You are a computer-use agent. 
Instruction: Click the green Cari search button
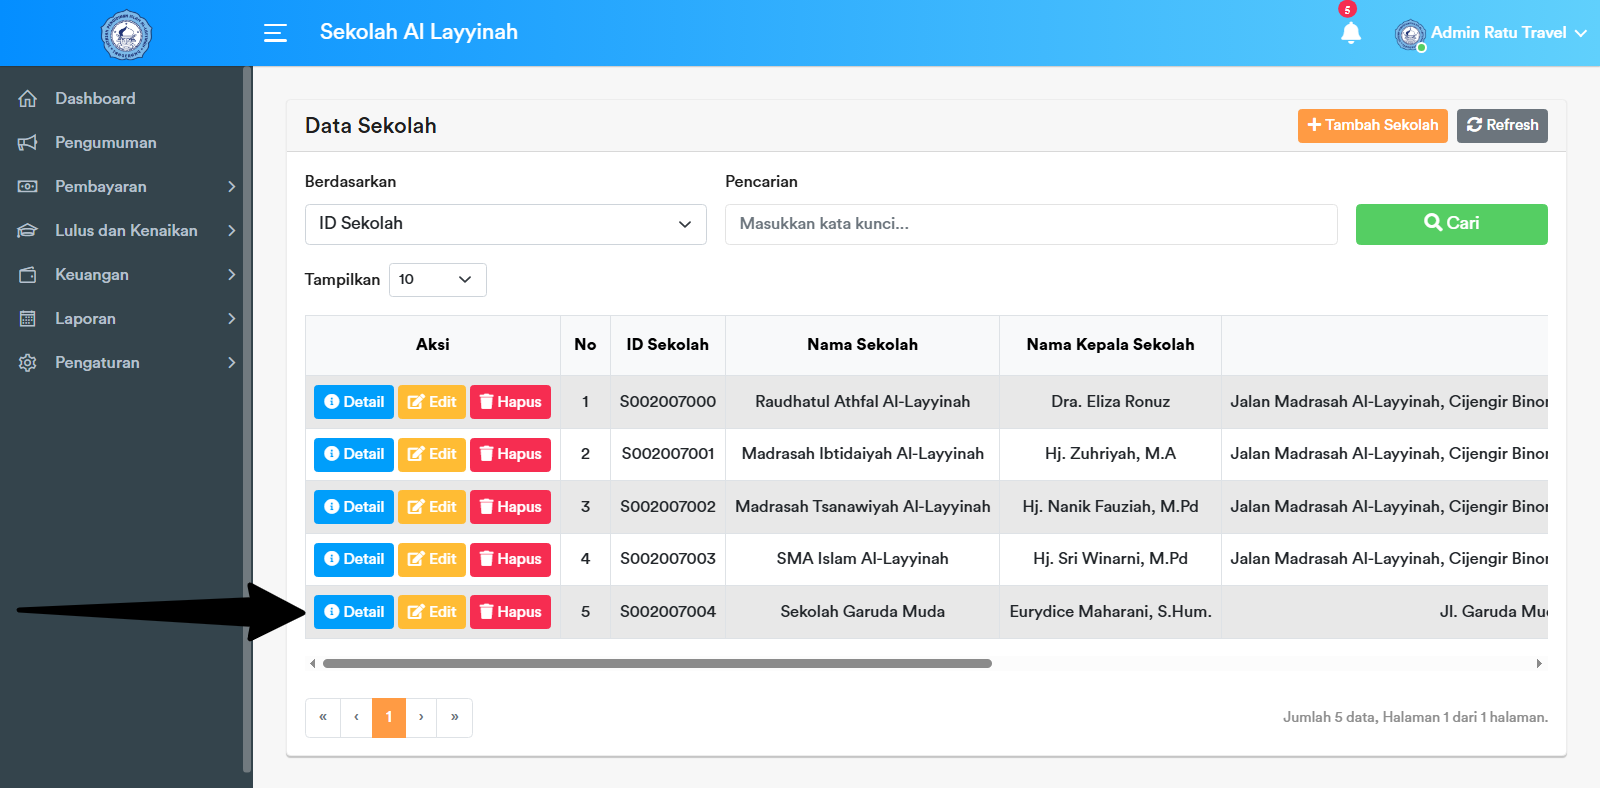click(1451, 224)
